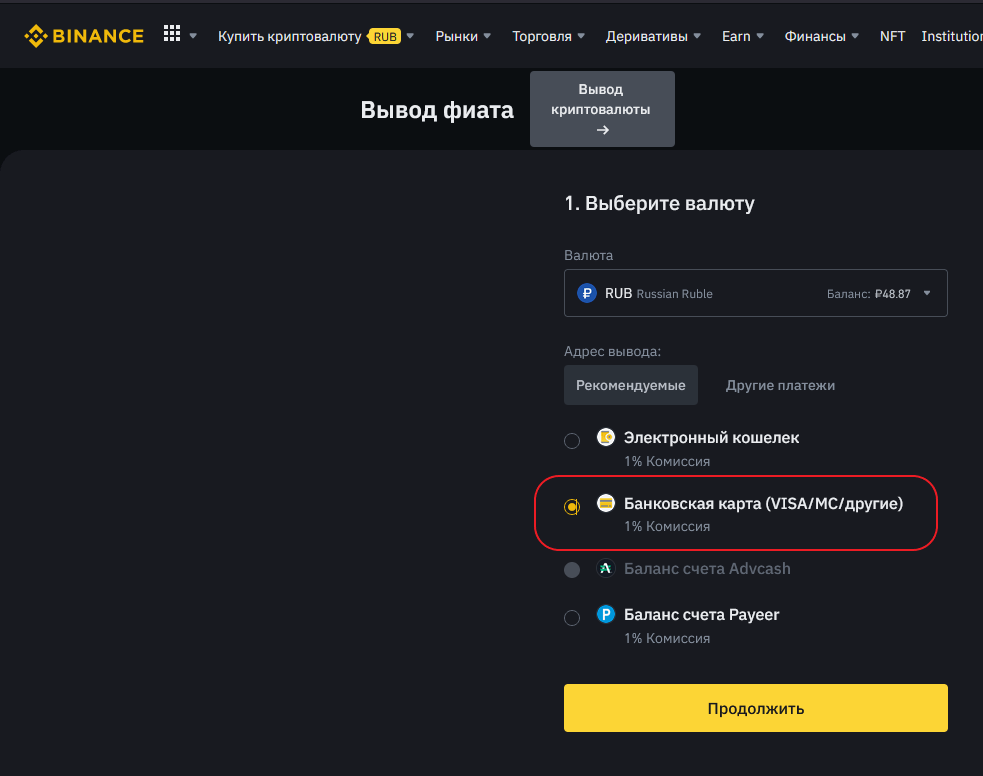The width and height of the screenshot is (983, 776).
Task: Click the Advcash icon in the payment list
Action: tap(605, 568)
